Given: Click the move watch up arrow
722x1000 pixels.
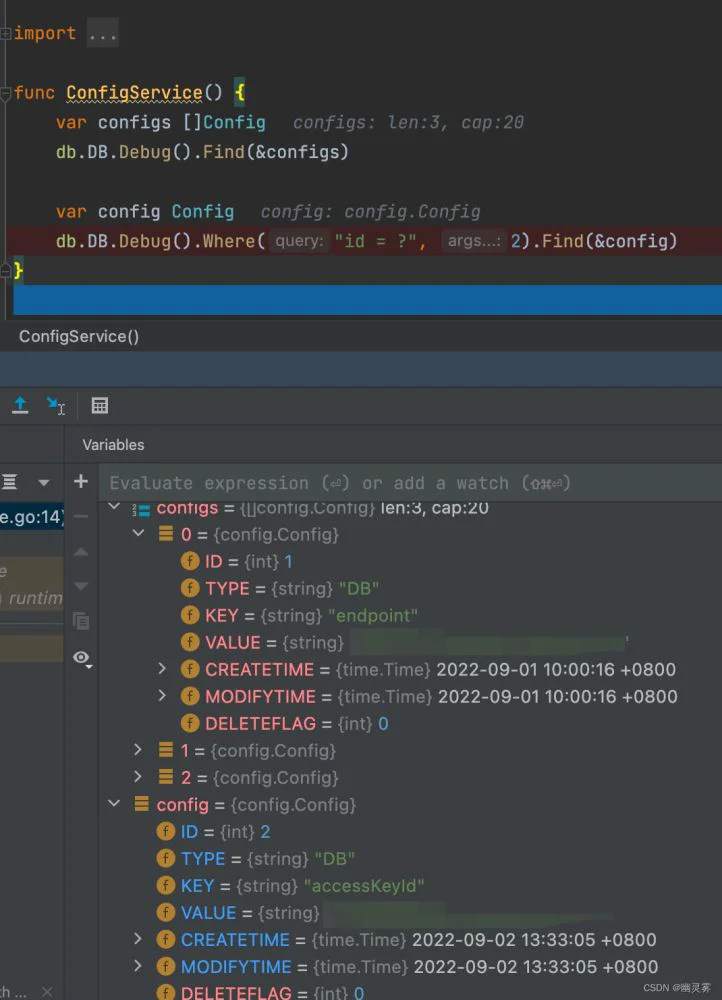Looking at the screenshot, I should pos(81,552).
